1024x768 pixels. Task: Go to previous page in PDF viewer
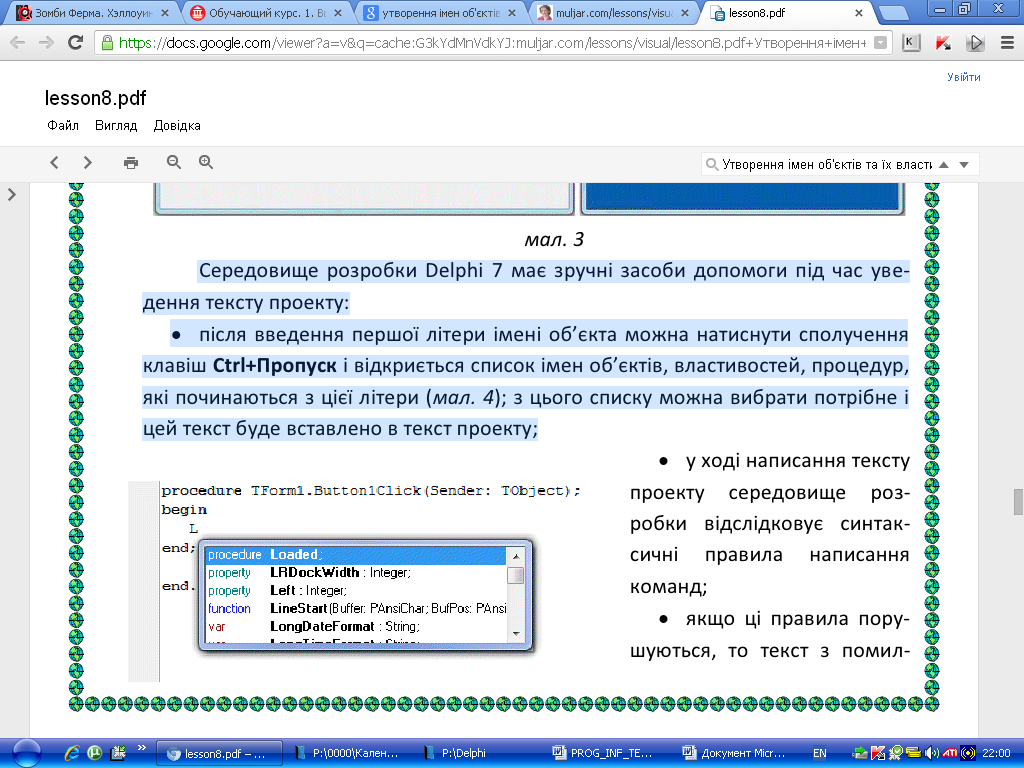tap(55, 163)
